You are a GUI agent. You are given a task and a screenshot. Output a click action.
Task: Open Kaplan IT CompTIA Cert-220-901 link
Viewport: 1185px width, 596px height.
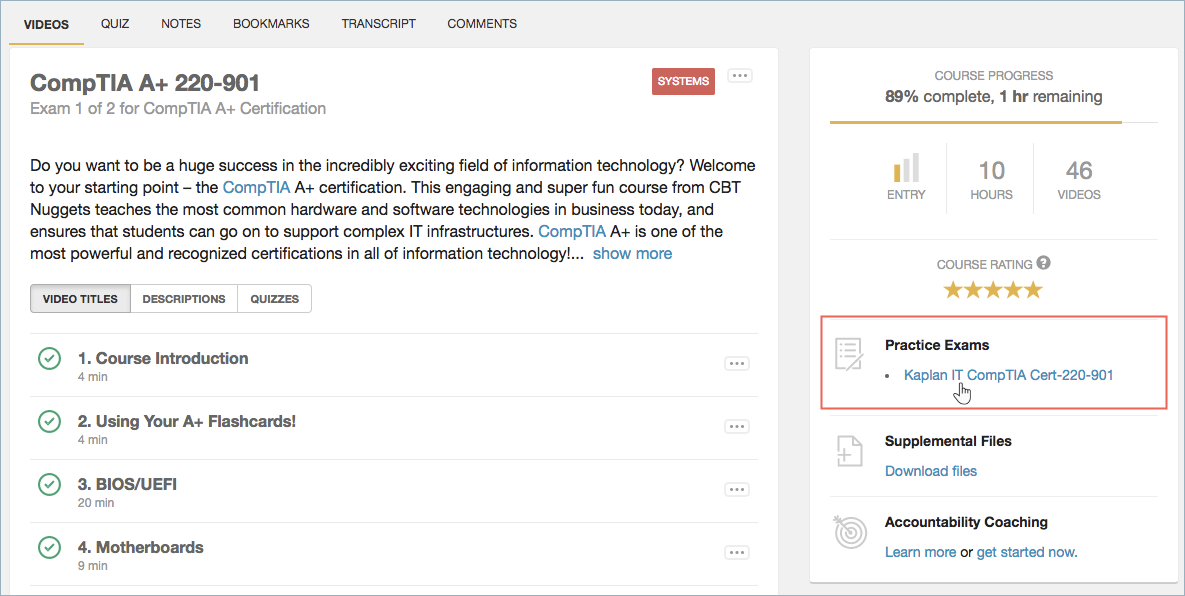[x=1008, y=375]
